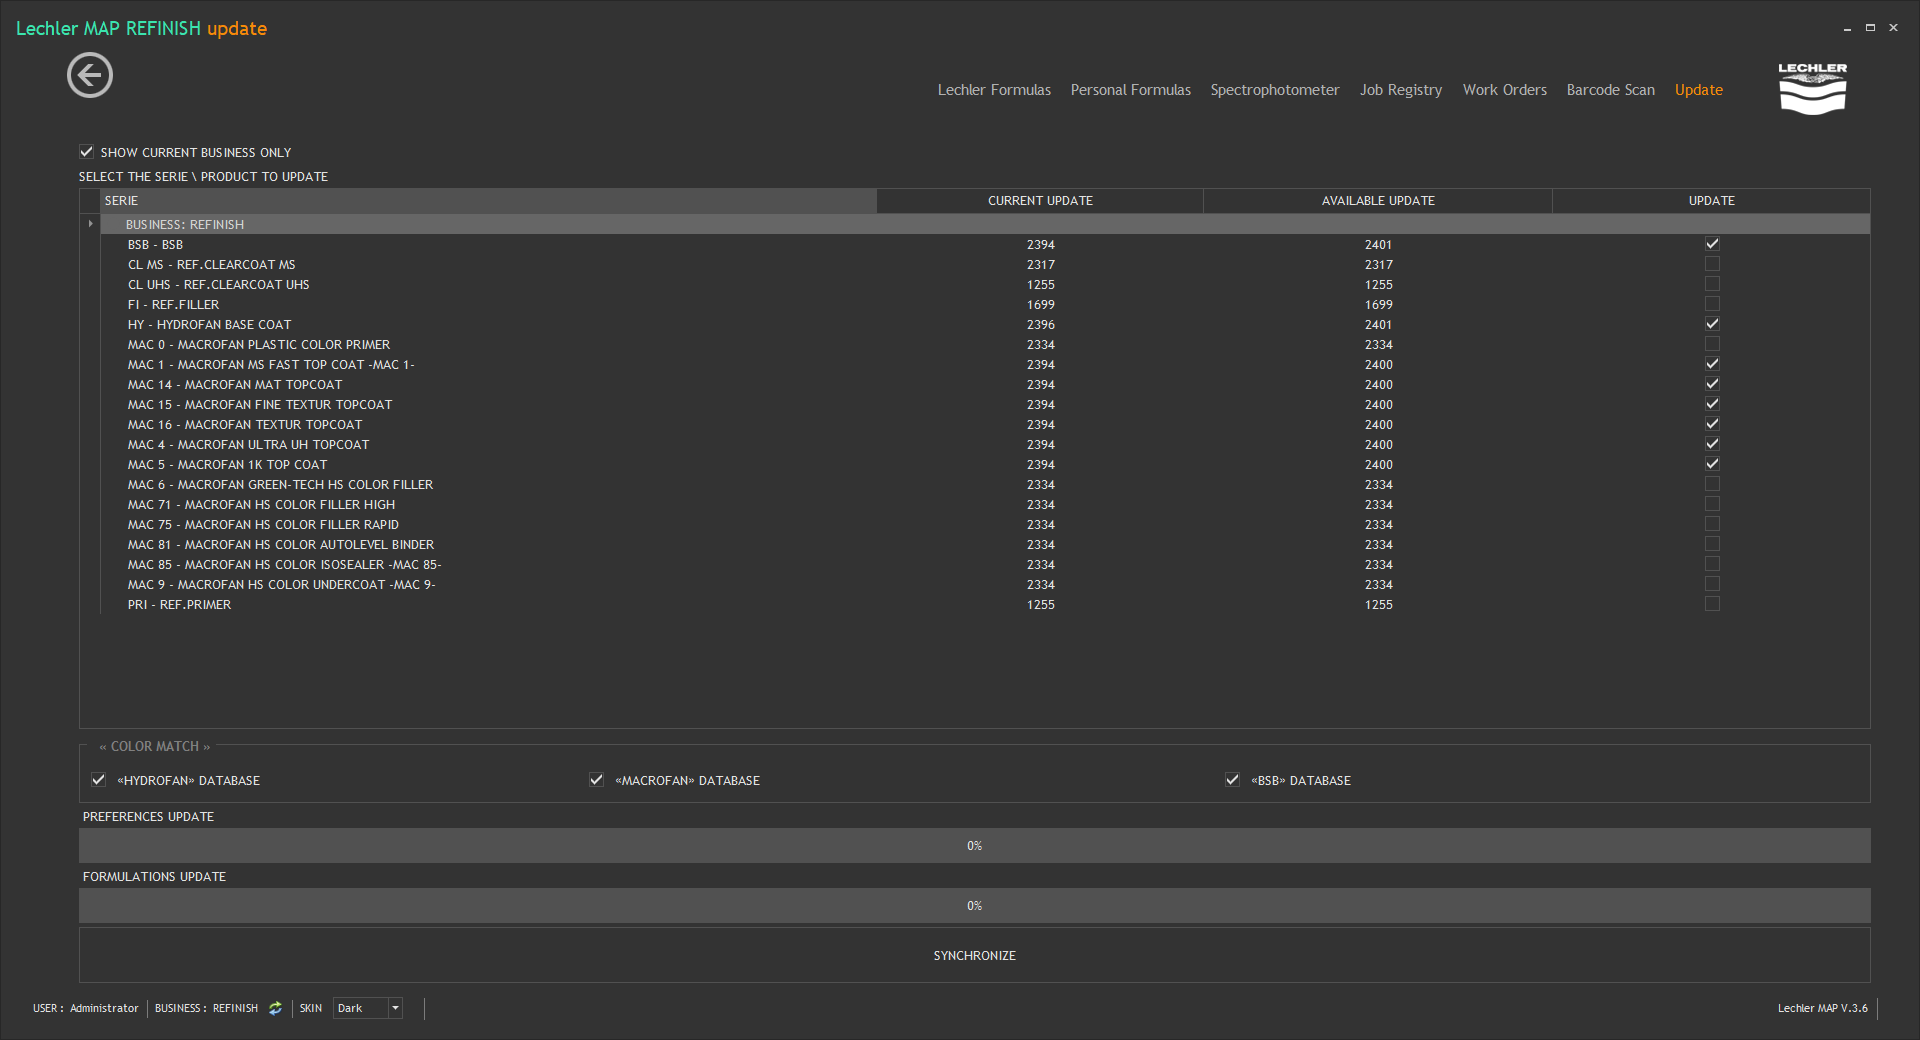Check update box for FI - REF.FILLER
Viewport: 1920px width, 1040px height.
coord(1712,304)
